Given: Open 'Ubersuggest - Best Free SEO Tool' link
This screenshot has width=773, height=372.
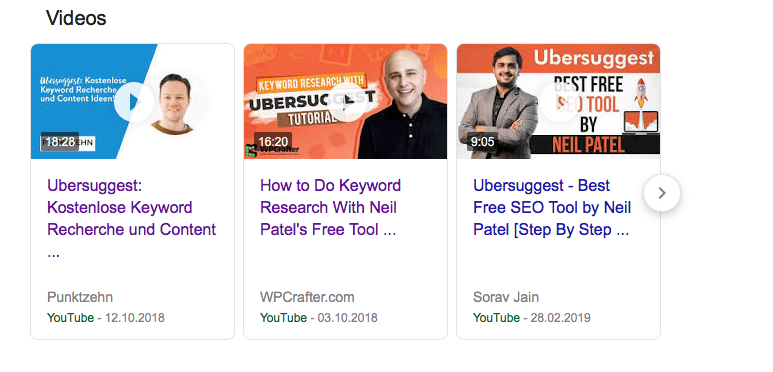Looking at the screenshot, I should tap(552, 207).
